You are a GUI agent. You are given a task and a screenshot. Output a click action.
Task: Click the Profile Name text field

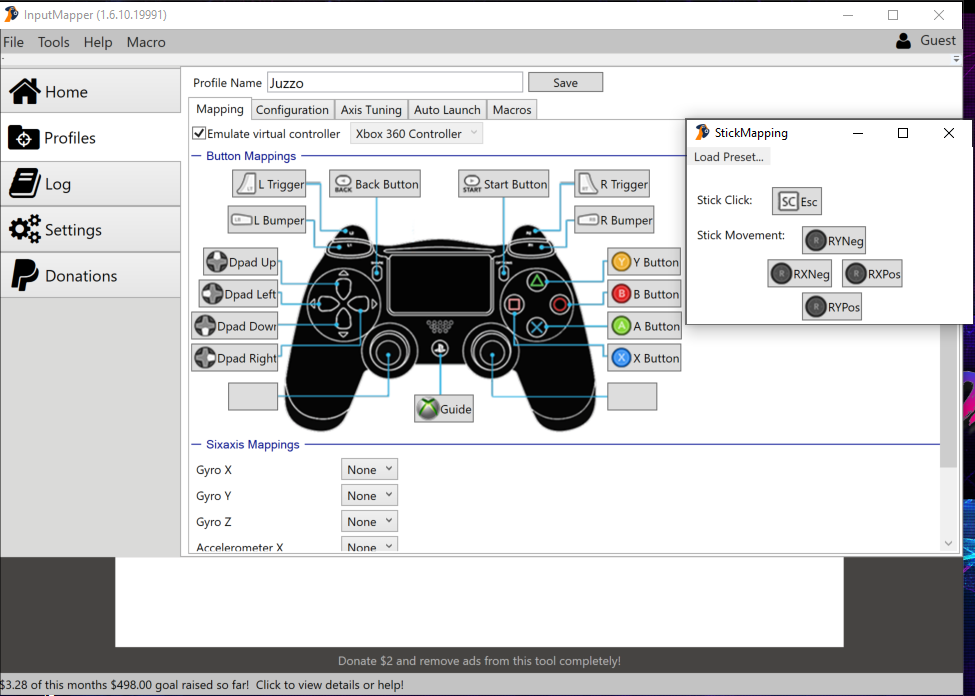[x=395, y=83]
